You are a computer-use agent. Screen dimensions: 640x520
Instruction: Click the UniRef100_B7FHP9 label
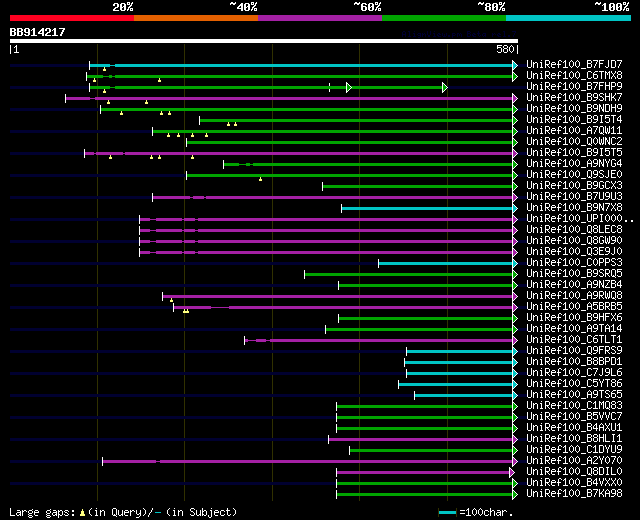574,86
